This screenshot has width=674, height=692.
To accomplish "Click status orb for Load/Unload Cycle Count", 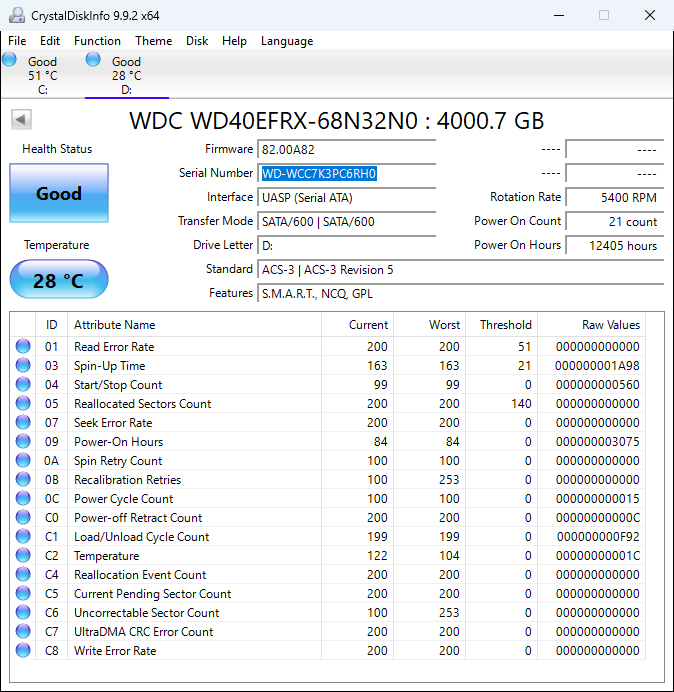I will tap(23, 536).
